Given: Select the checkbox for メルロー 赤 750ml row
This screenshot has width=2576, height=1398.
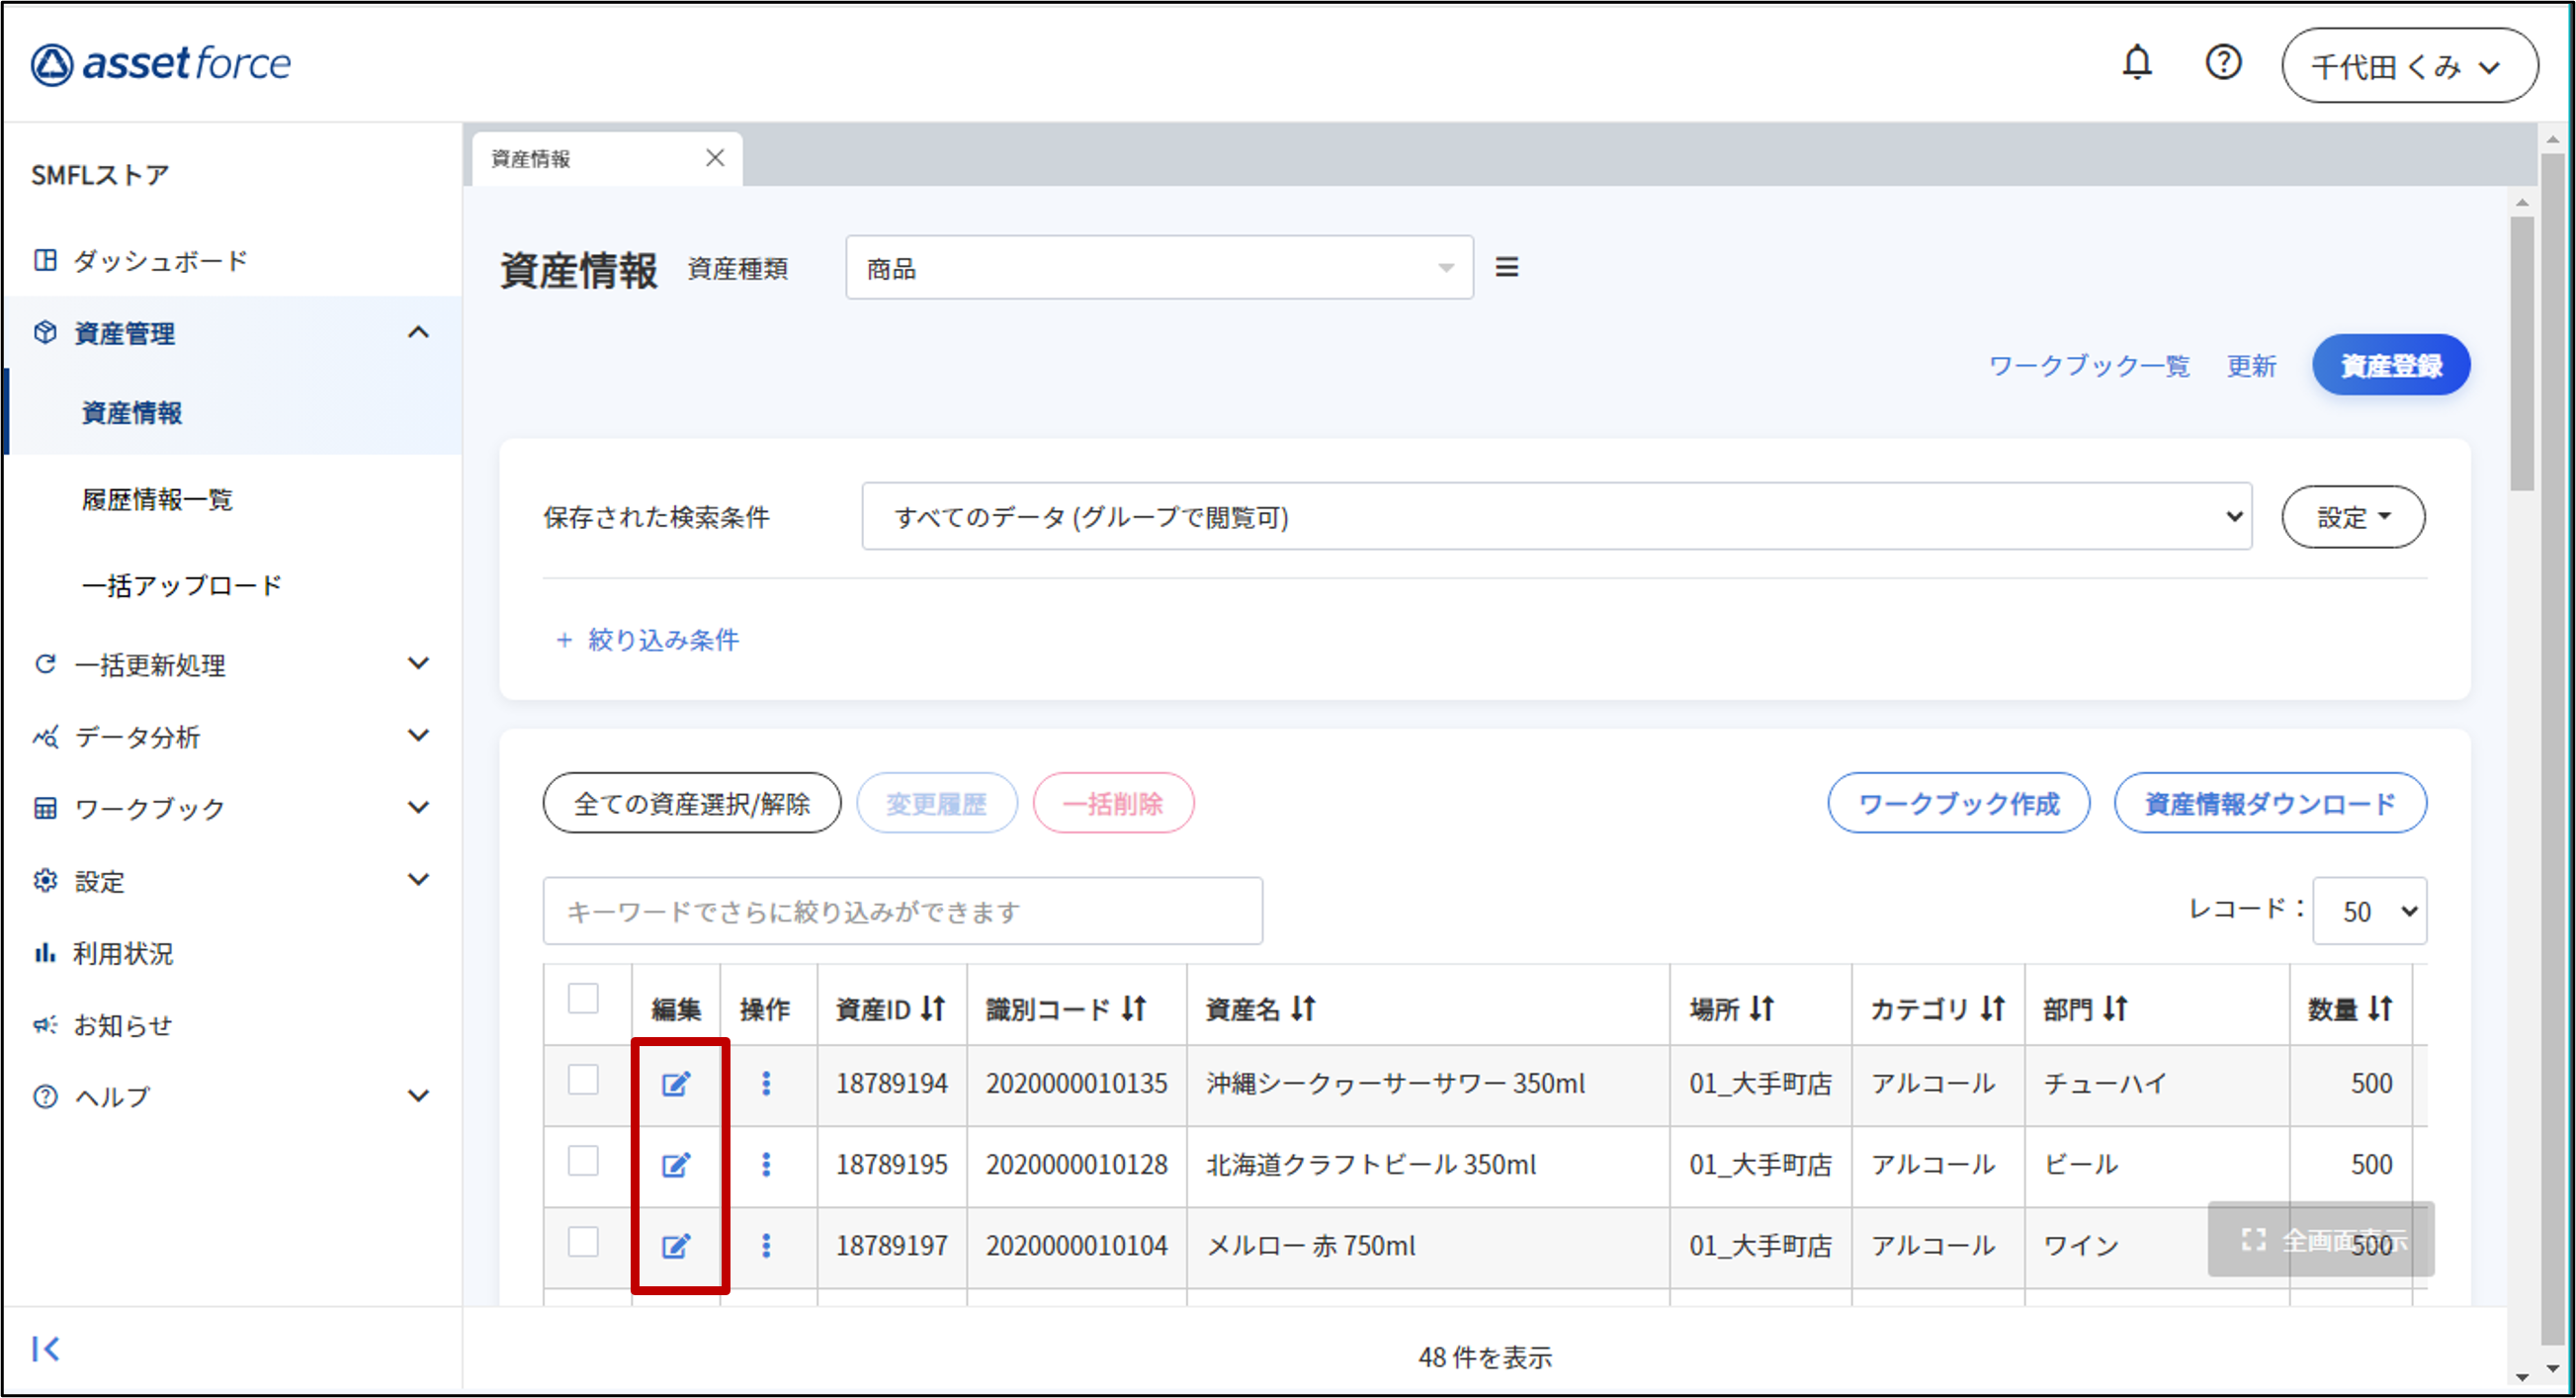Looking at the screenshot, I should (584, 1245).
